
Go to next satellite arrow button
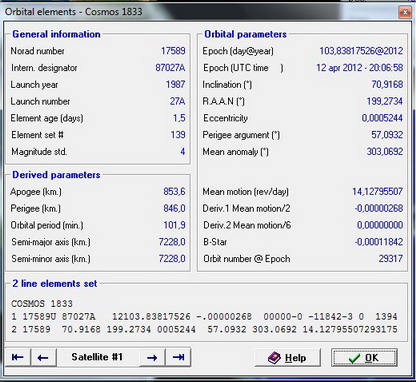coord(152,357)
